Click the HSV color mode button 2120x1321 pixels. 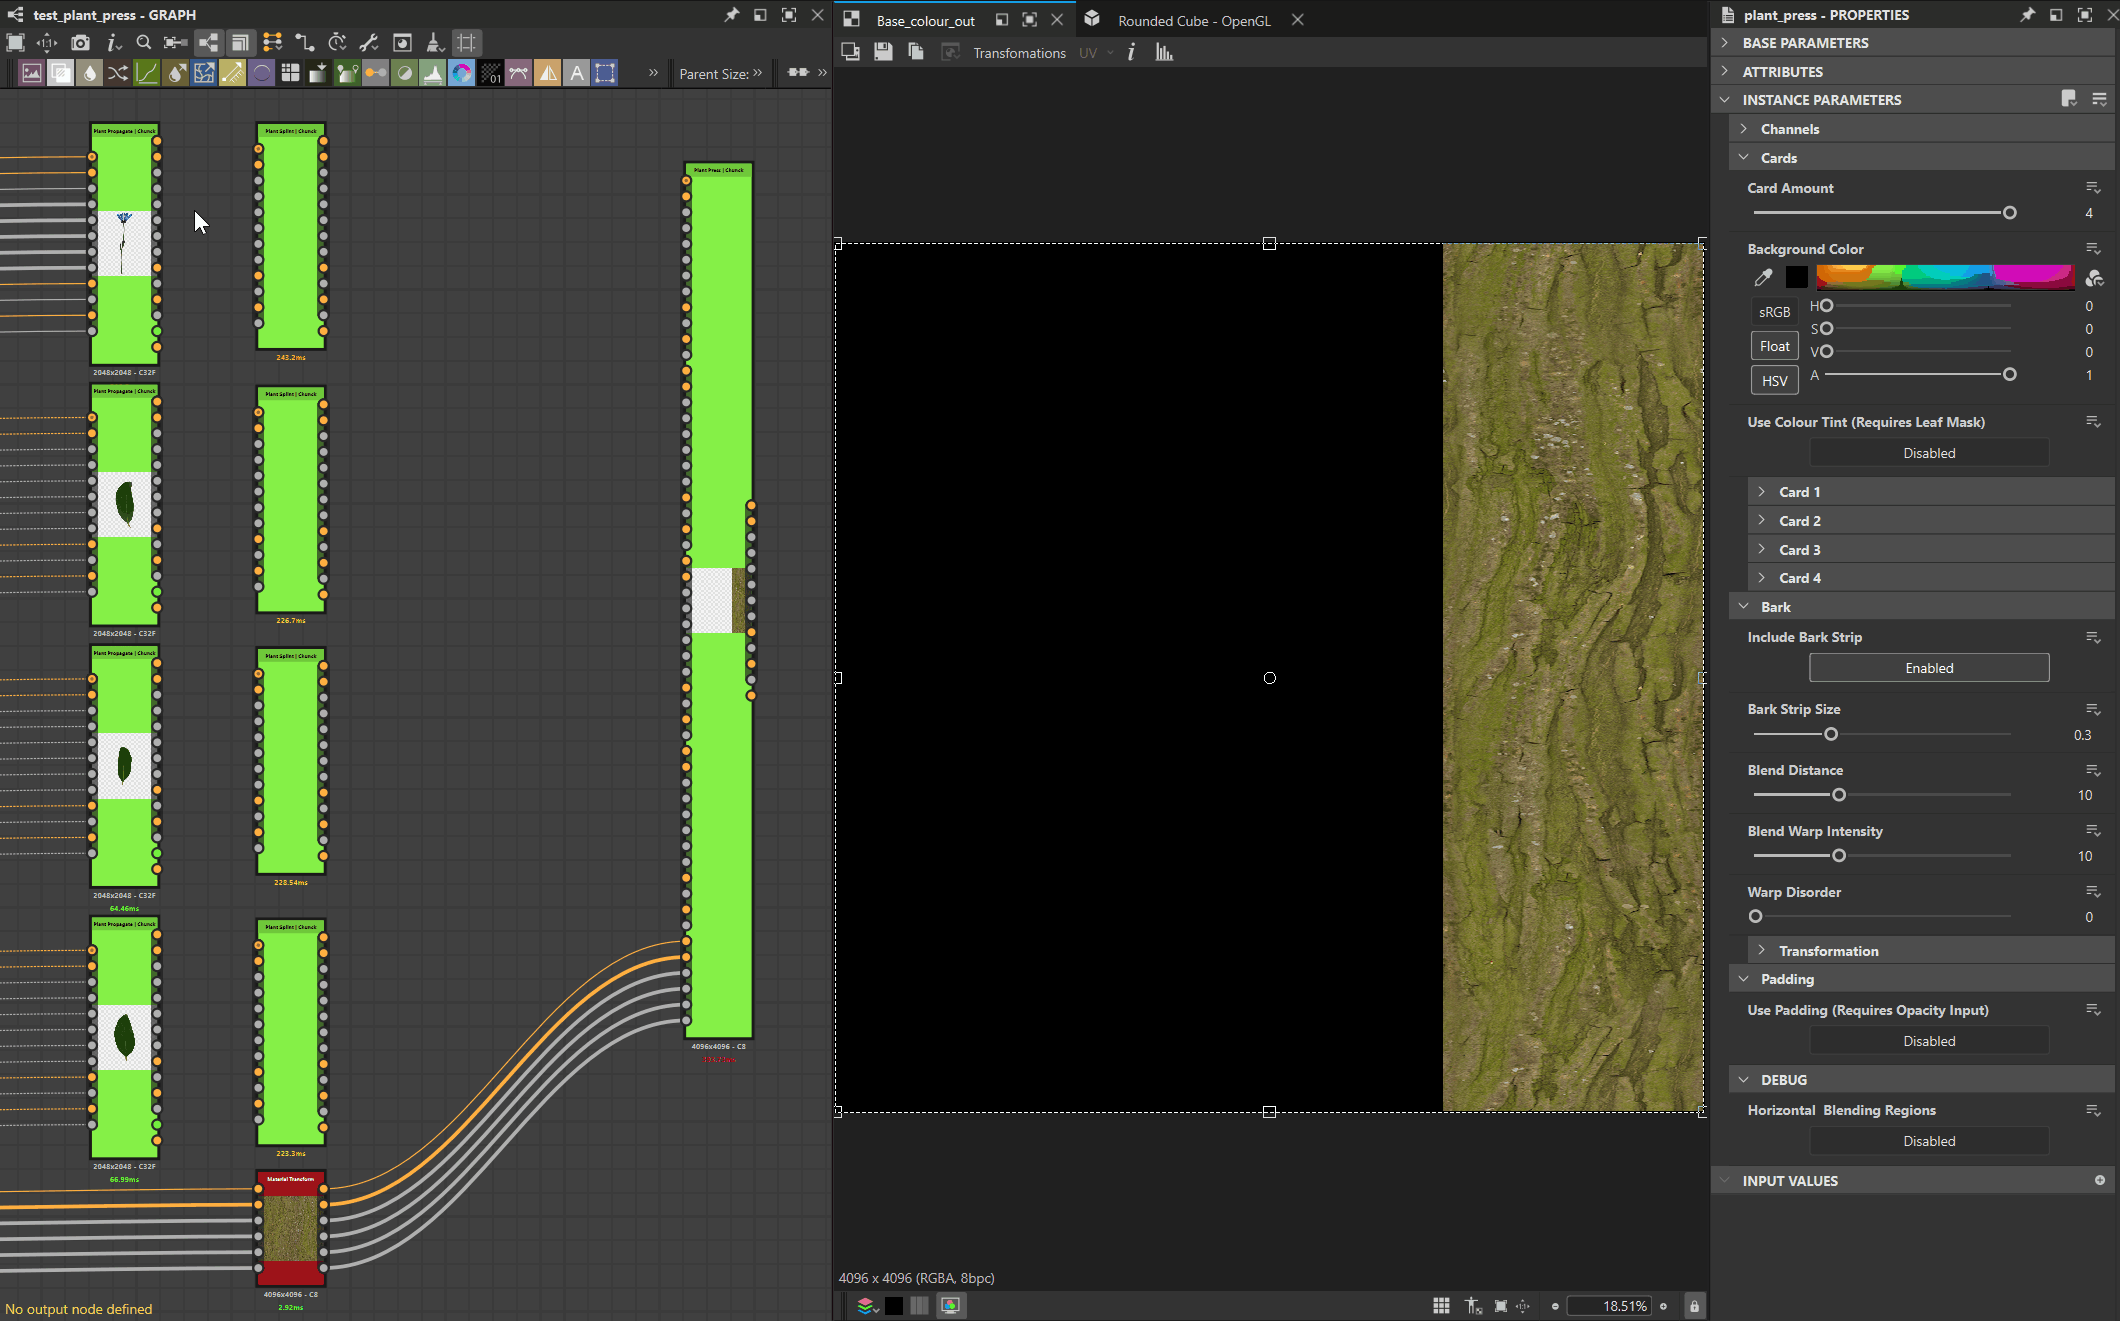(1774, 381)
